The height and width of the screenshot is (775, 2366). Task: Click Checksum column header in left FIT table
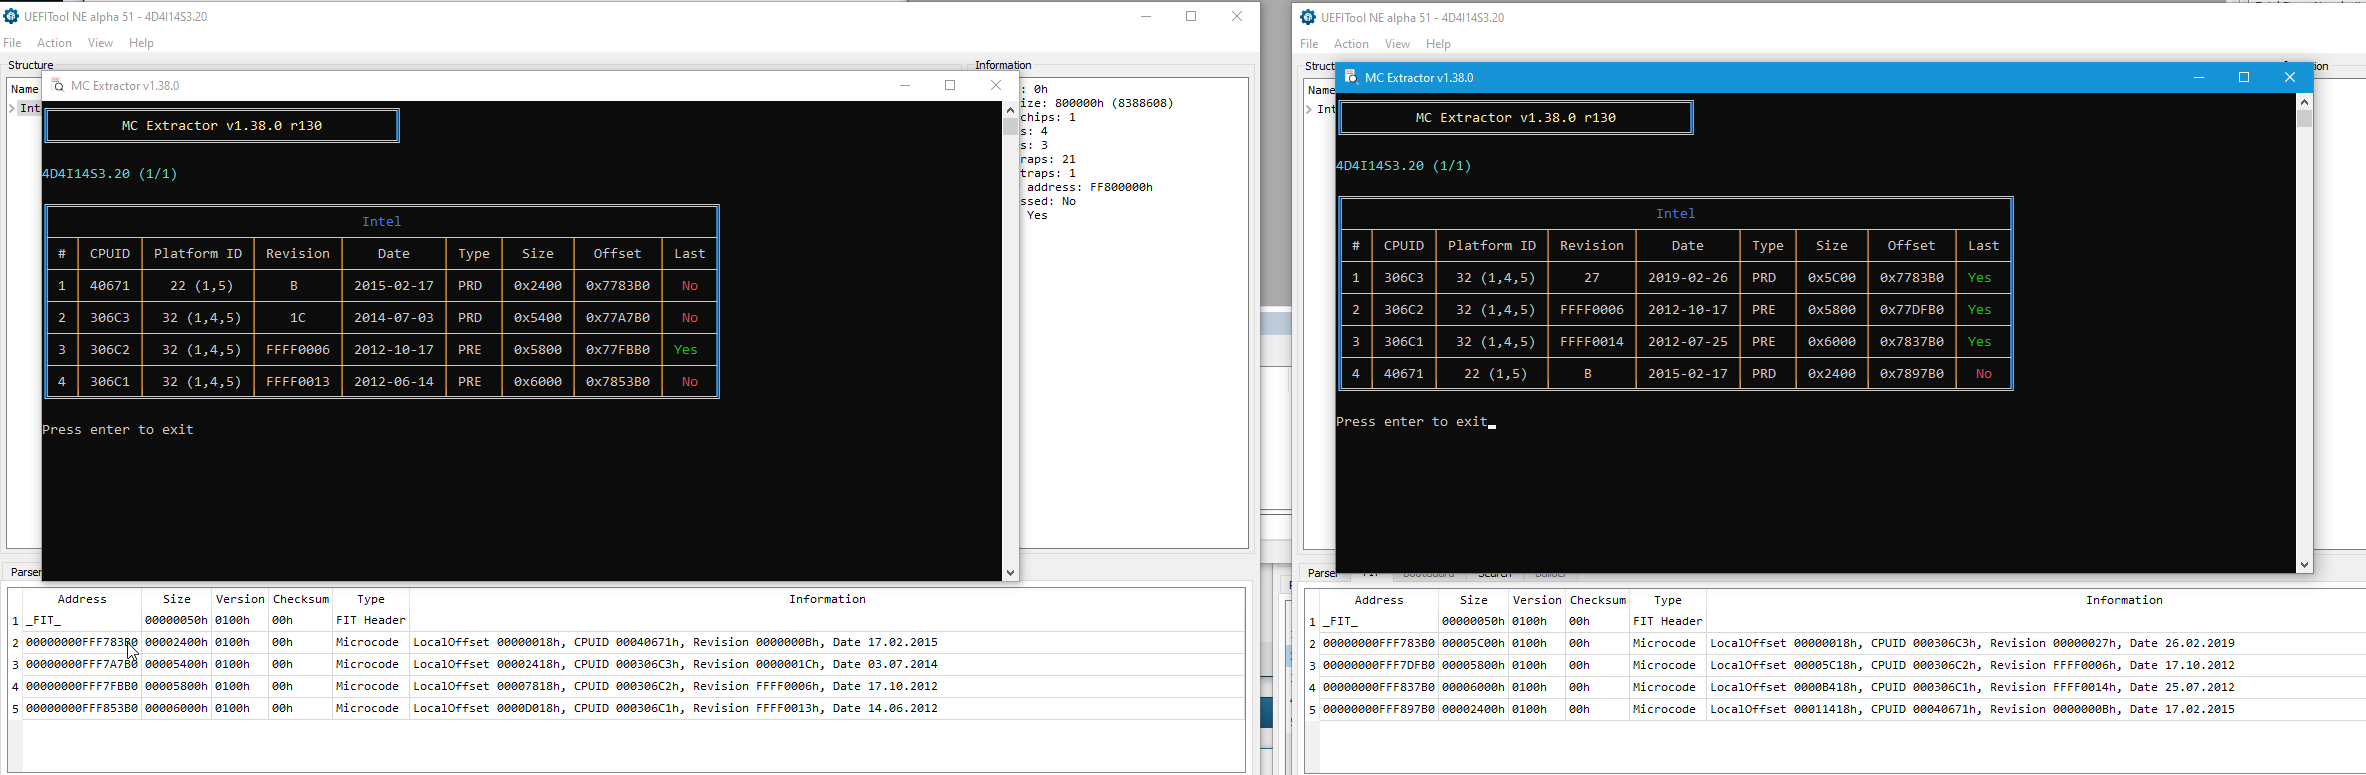tap(301, 599)
